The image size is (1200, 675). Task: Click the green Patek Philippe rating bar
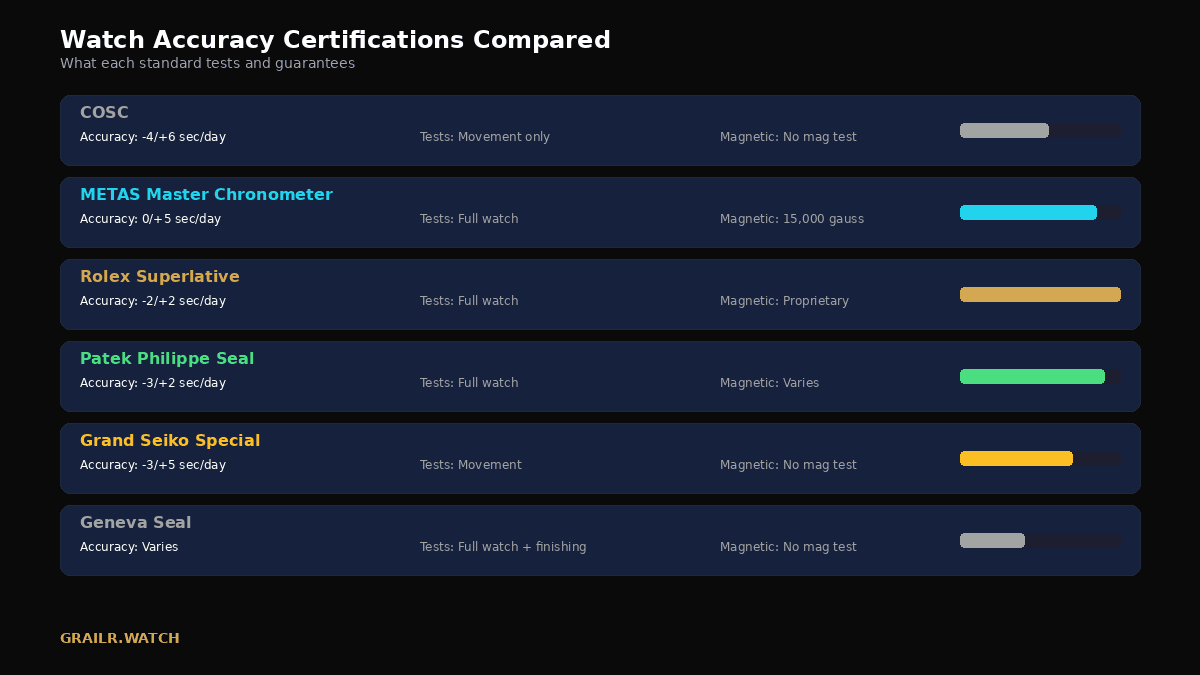point(1032,376)
